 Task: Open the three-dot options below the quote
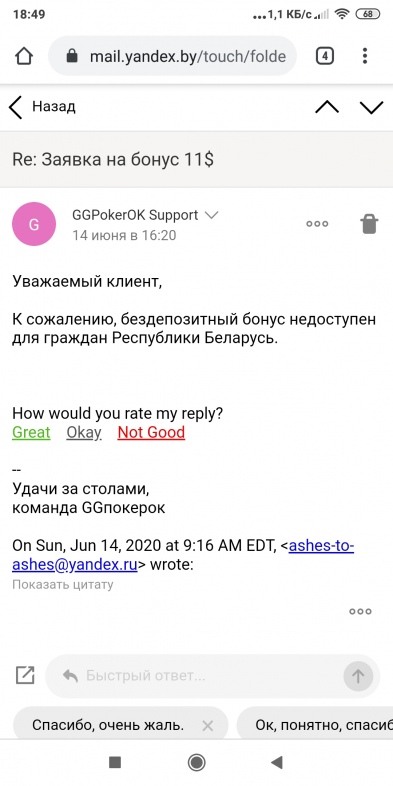coord(360,611)
